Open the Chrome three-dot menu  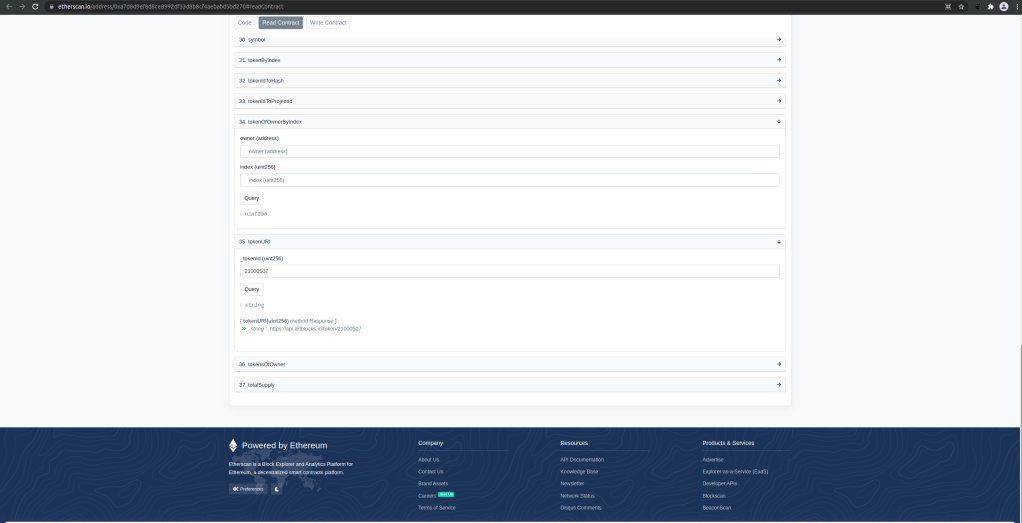1016,6
